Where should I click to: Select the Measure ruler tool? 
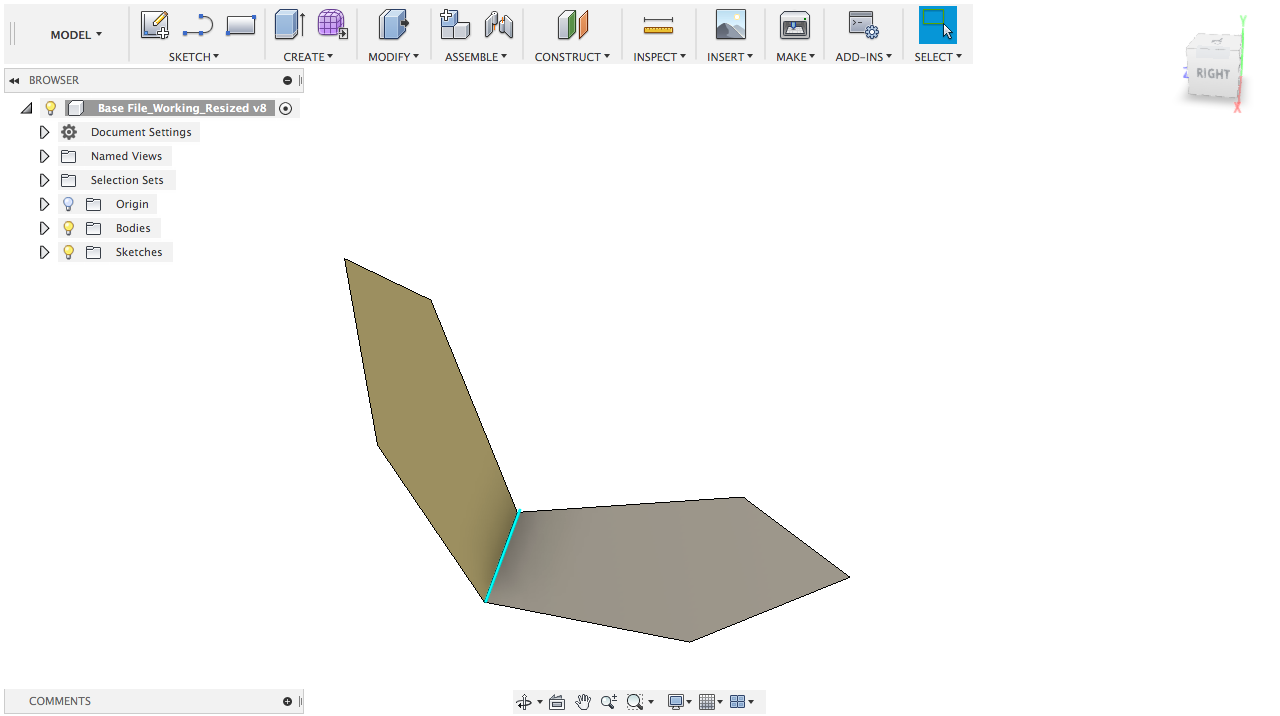point(659,25)
